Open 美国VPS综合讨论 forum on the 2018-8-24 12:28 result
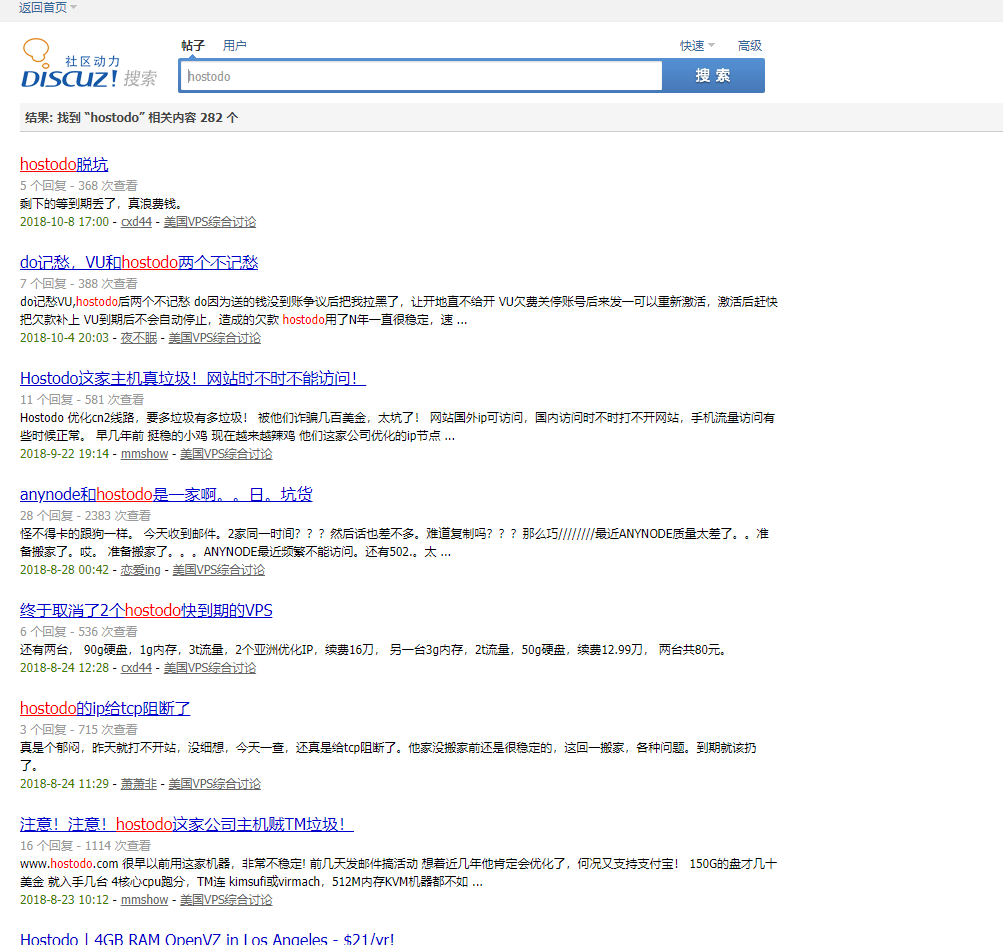 (x=210, y=668)
